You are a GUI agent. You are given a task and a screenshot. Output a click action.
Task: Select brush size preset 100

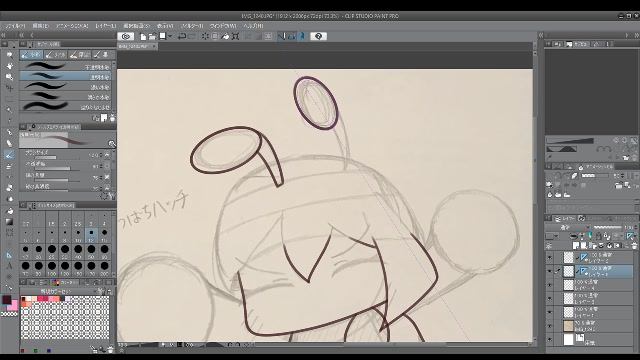(x=52, y=268)
